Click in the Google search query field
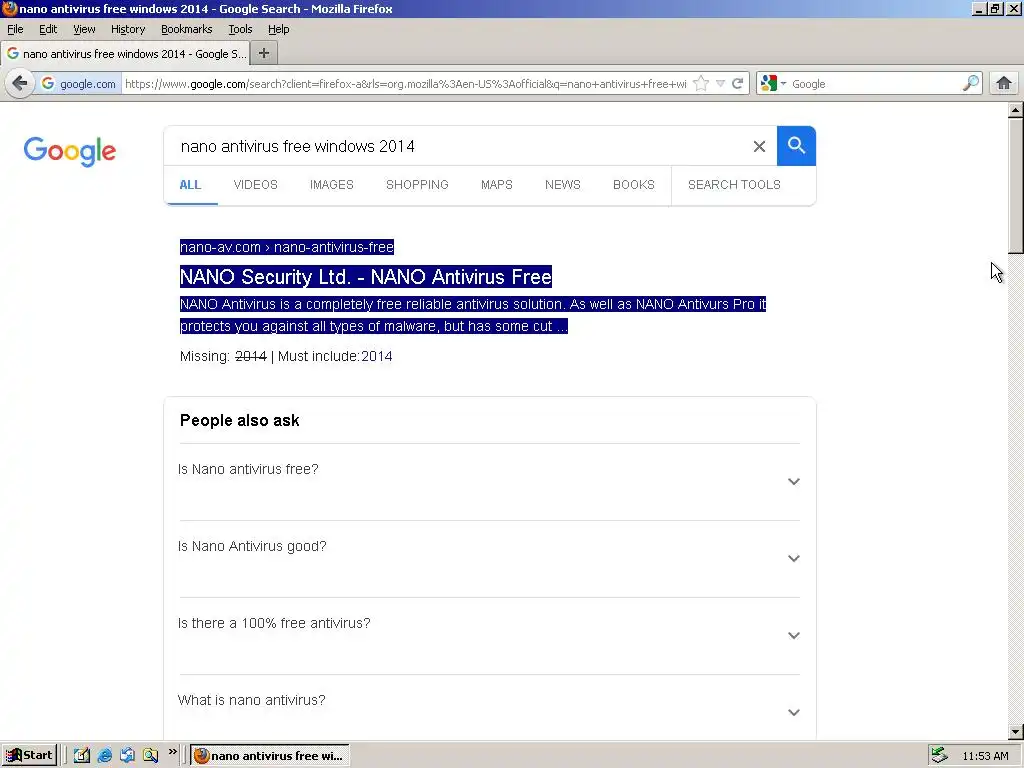1024x768 pixels. point(457,146)
